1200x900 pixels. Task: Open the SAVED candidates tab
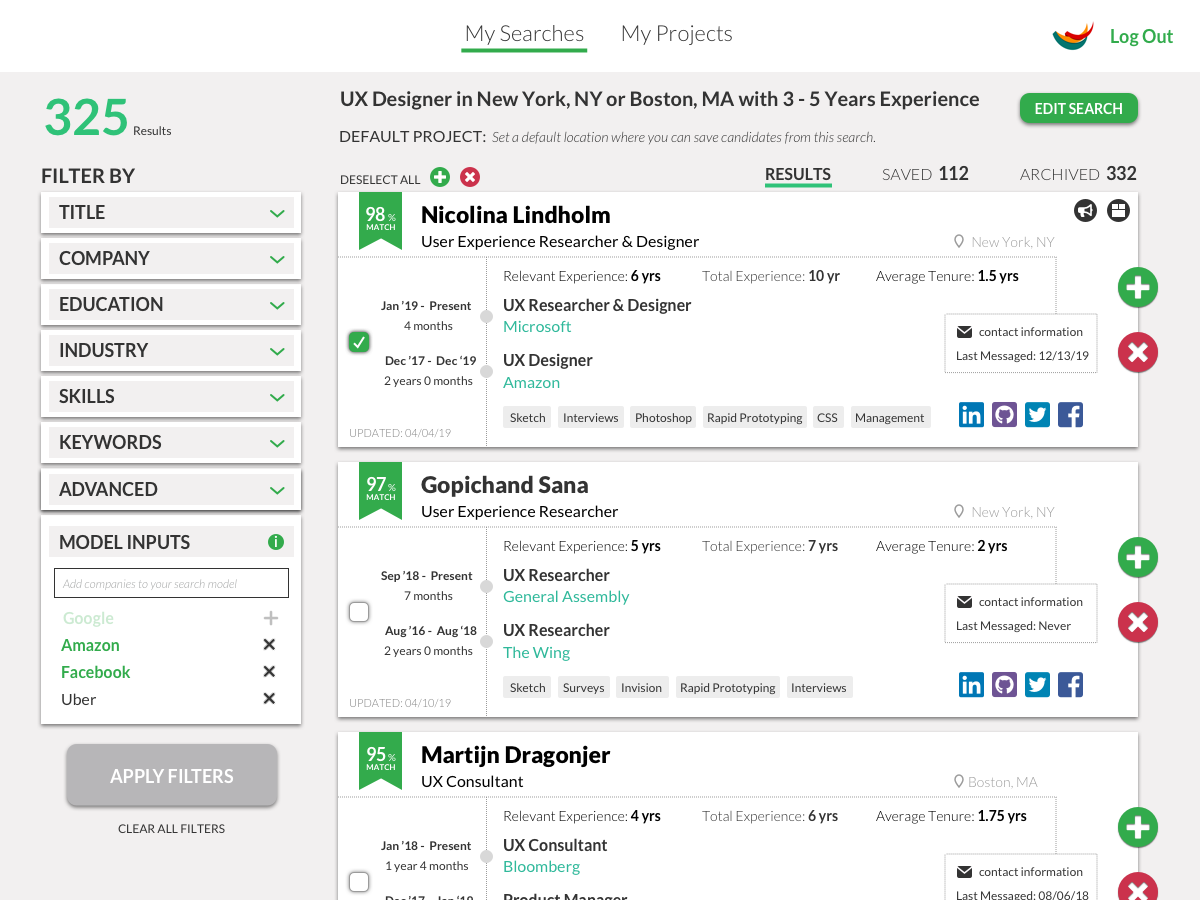pos(925,173)
